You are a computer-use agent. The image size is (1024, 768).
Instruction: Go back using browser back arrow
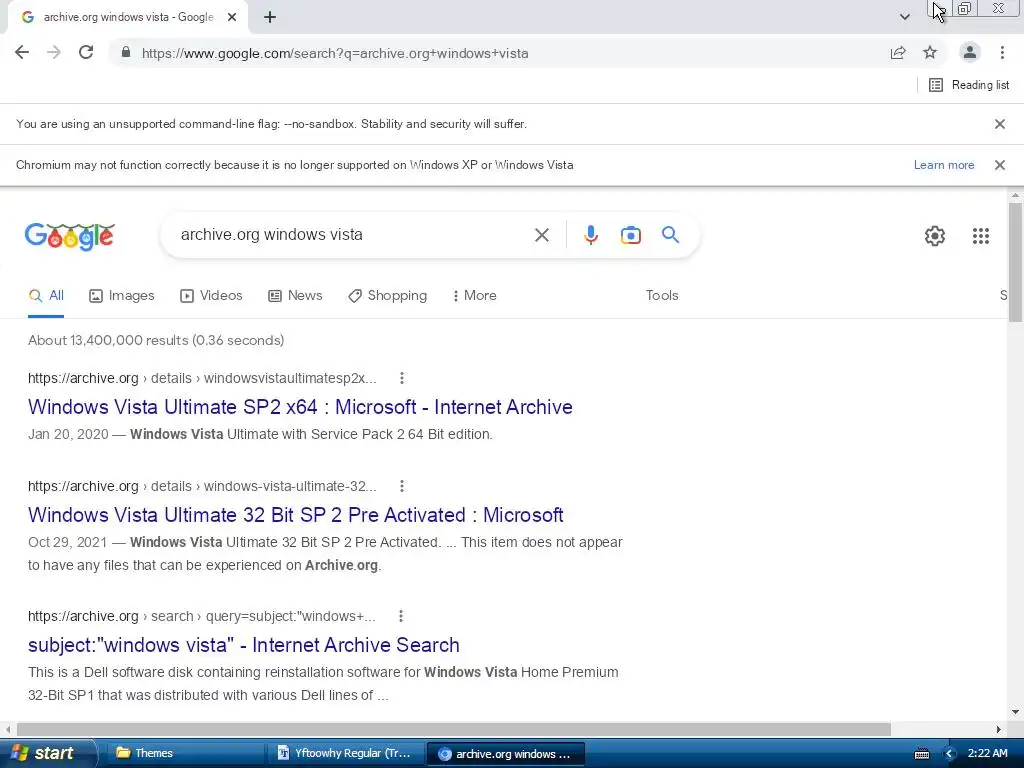(x=22, y=53)
